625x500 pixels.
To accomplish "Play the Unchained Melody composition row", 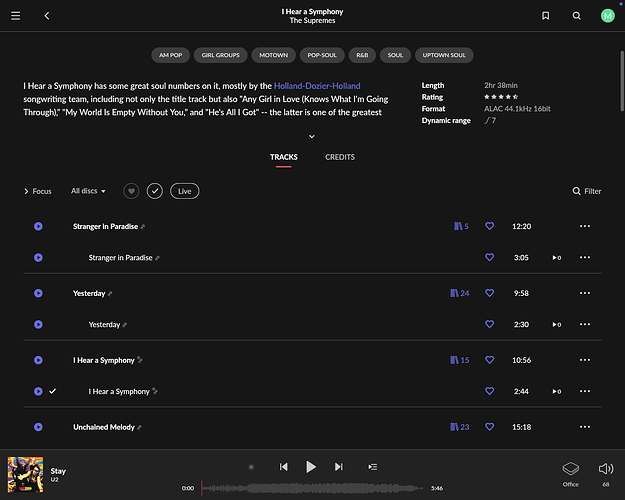I will pyautogui.click(x=38, y=427).
